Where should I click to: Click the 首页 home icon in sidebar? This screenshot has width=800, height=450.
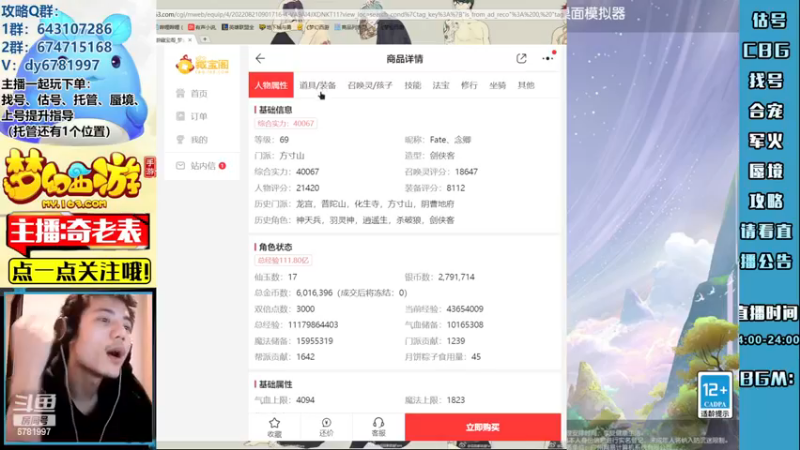[181, 93]
